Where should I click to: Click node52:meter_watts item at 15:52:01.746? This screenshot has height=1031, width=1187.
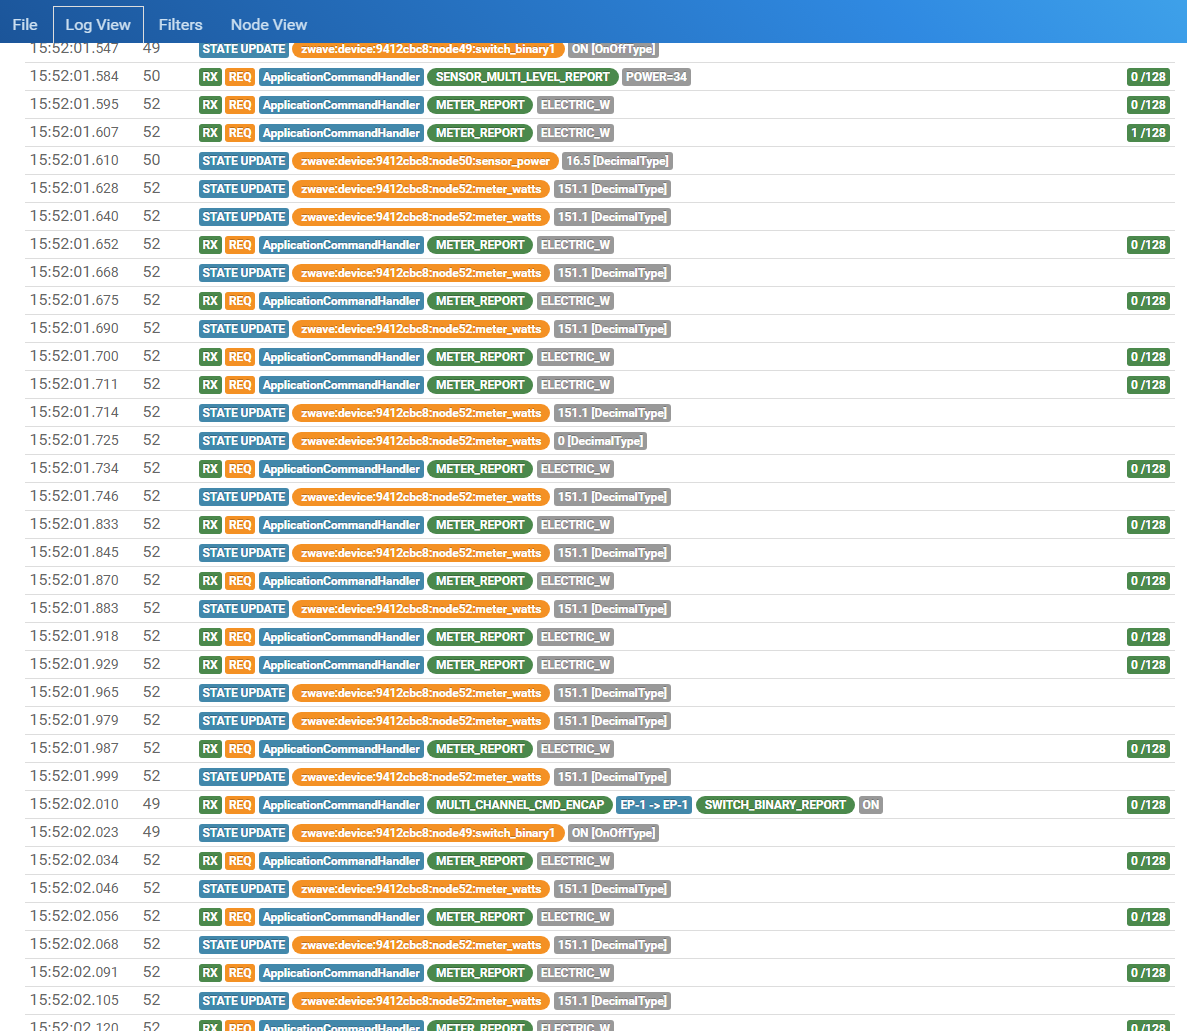tap(421, 497)
